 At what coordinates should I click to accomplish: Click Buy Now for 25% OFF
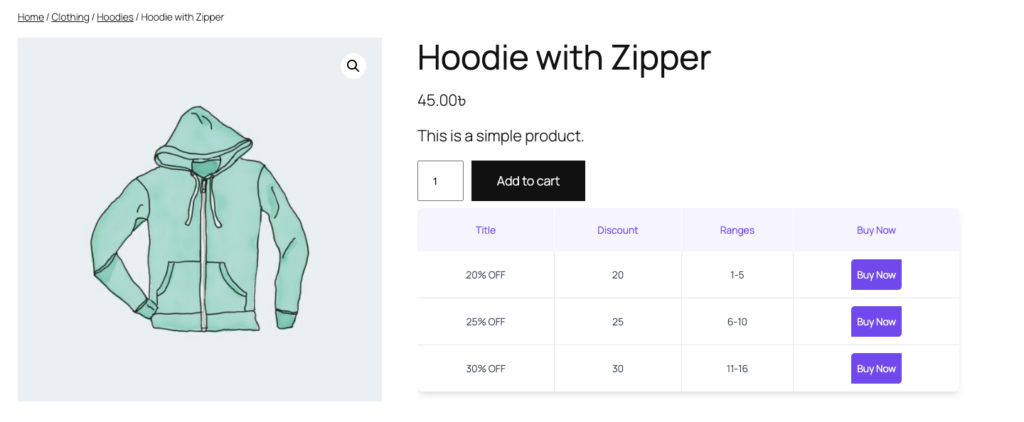[x=876, y=322]
